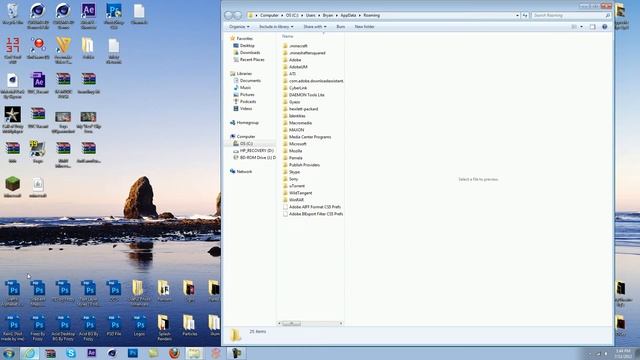Click the New folder button
This screenshot has height=360, width=640.
pos(364,27)
